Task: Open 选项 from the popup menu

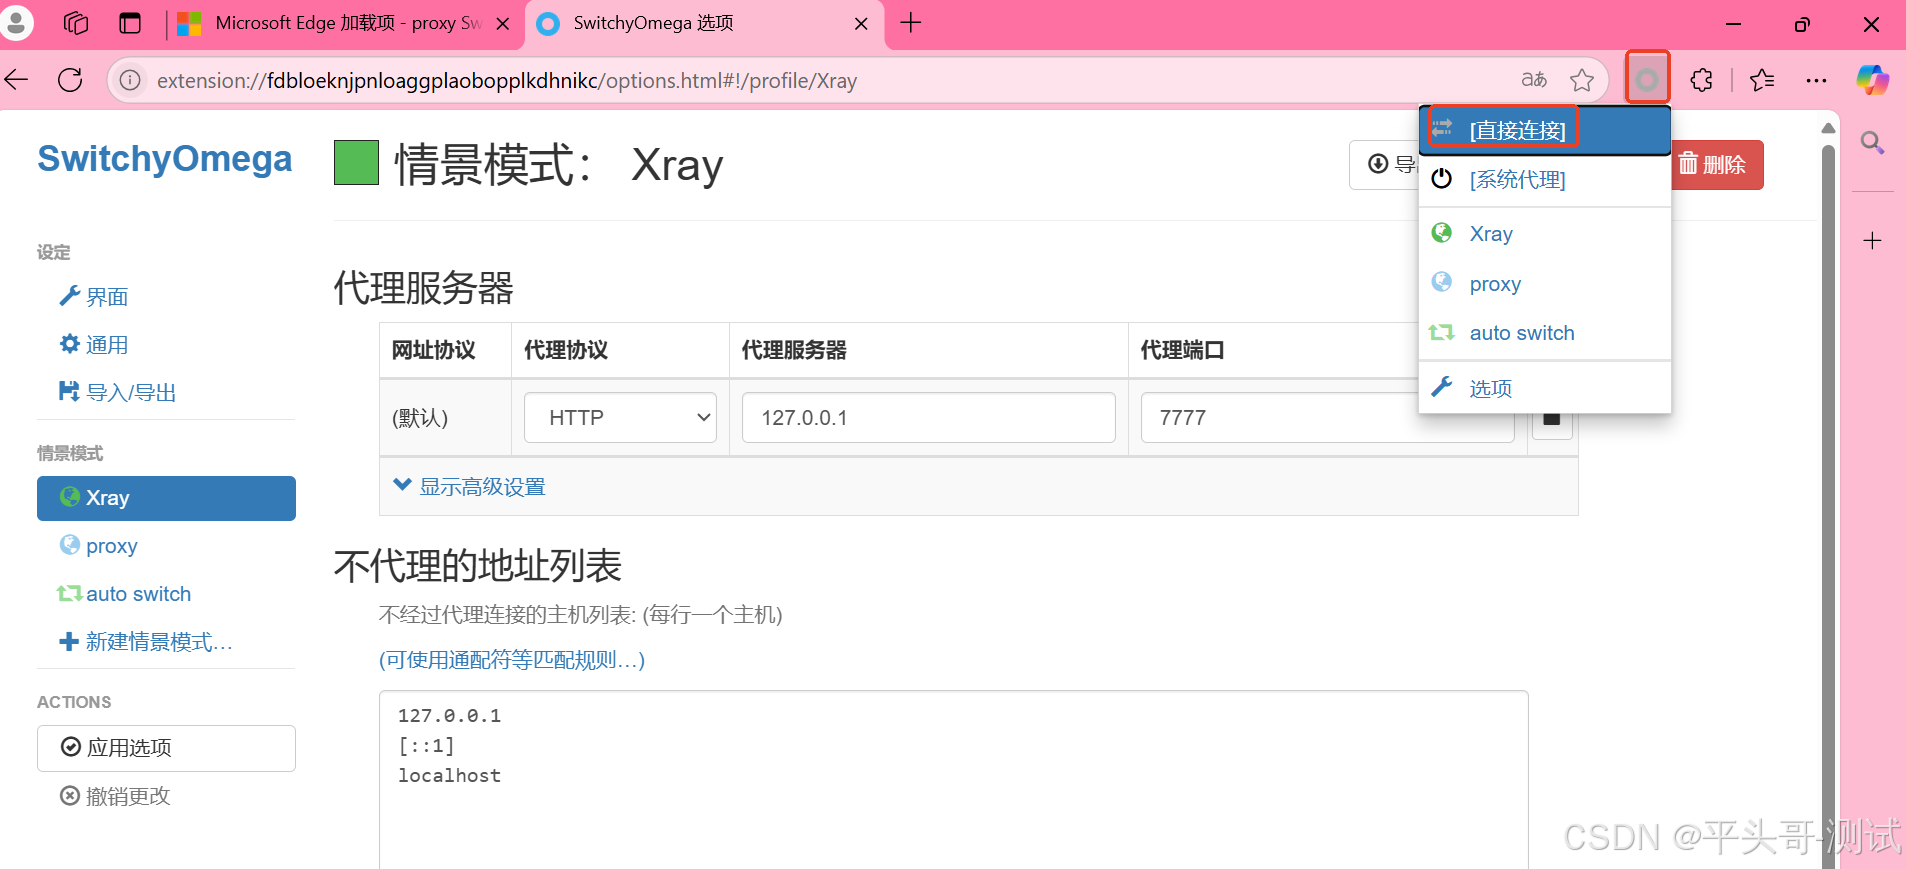Action: tap(1545, 388)
